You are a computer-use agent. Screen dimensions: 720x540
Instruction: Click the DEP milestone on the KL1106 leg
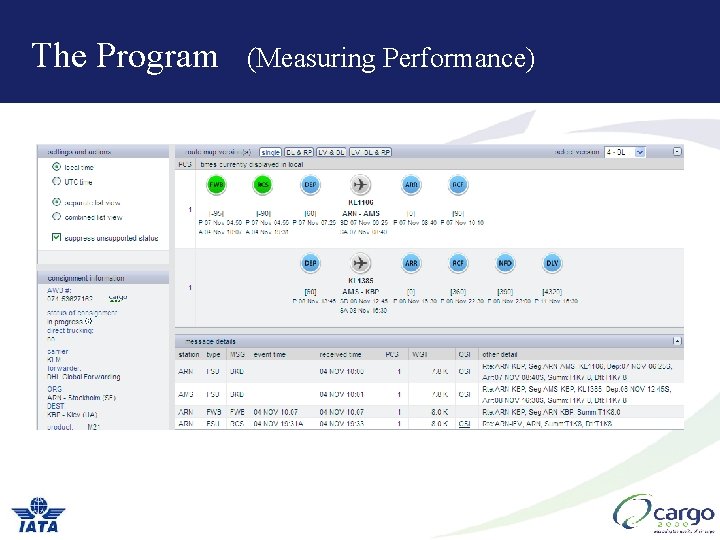click(x=310, y=185)
